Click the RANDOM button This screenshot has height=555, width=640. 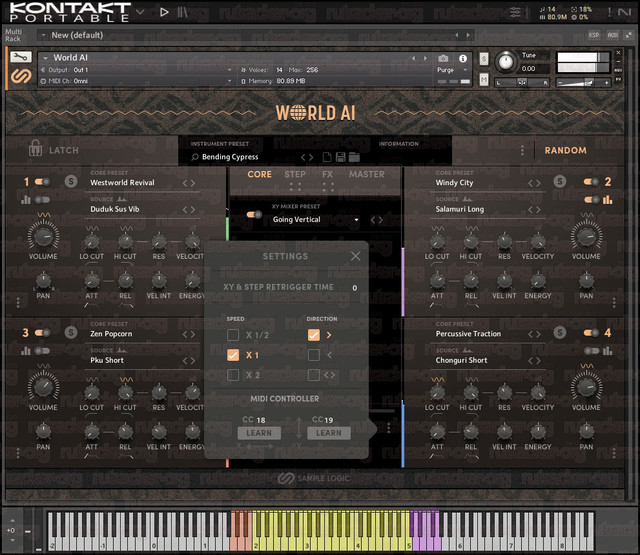[x=565, y=150]
